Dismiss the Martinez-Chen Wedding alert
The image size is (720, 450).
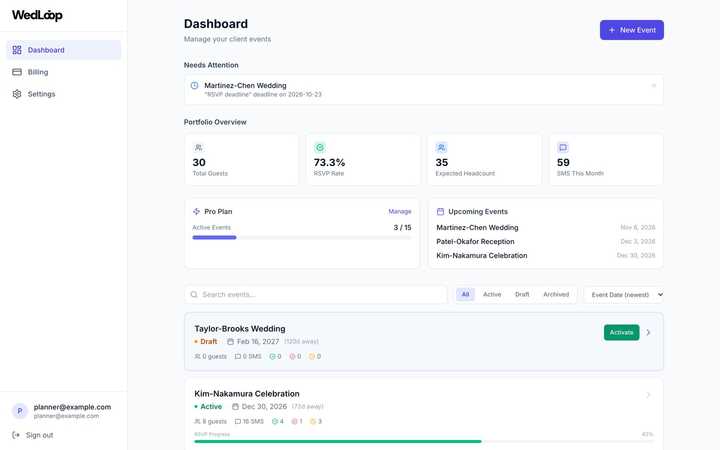click(653, 85)
